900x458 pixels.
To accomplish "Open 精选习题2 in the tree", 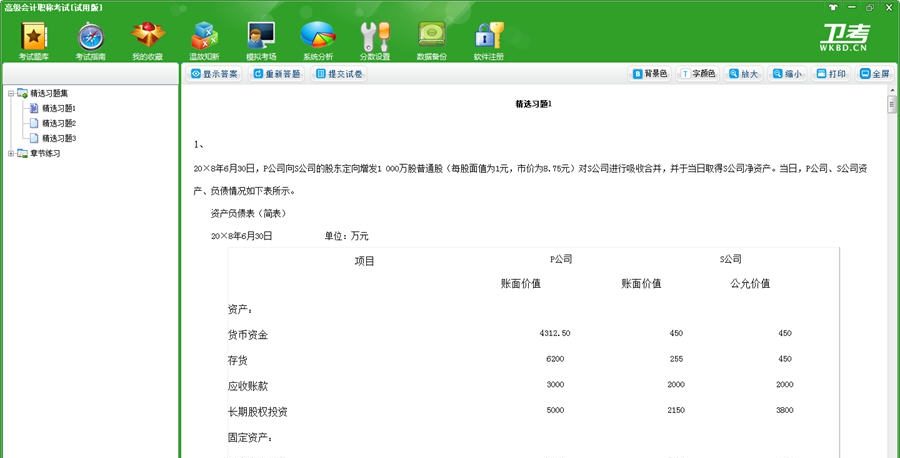I will (59, 123).
